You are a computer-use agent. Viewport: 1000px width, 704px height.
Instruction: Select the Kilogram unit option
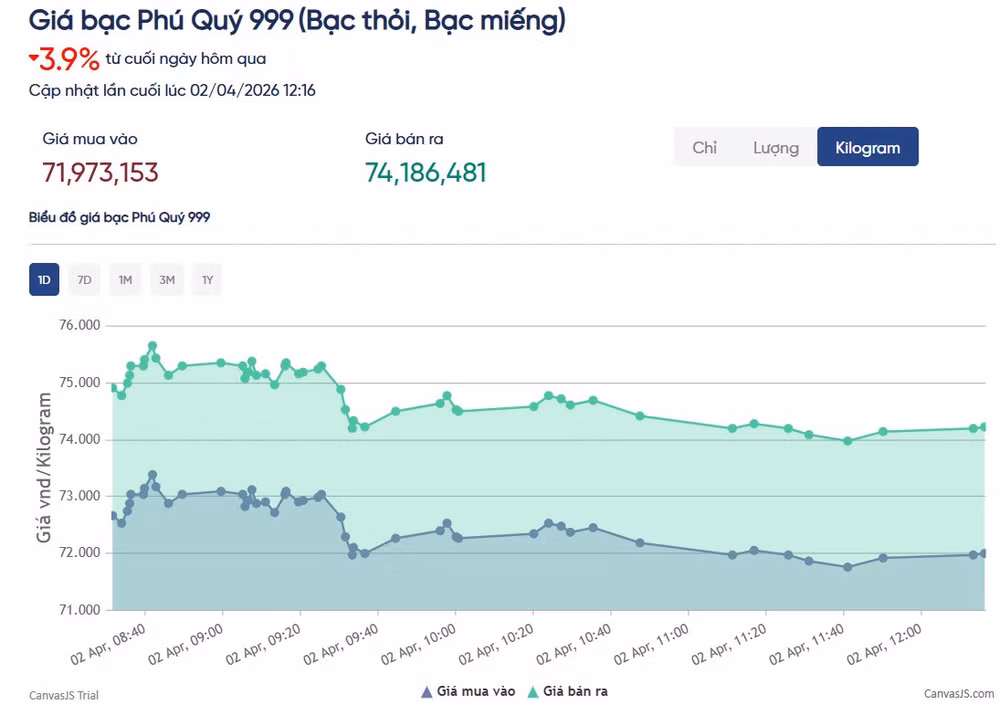click(x=867, y=147)
